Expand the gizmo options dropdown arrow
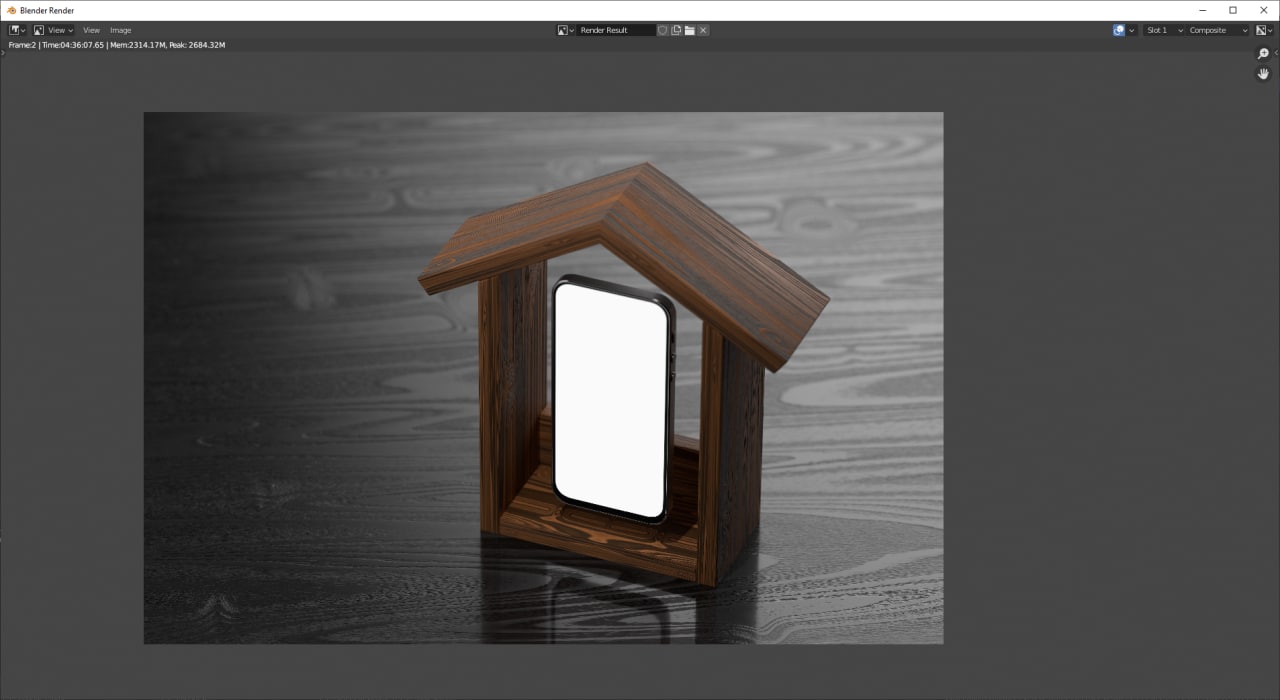 click(x=1132, y=30)
